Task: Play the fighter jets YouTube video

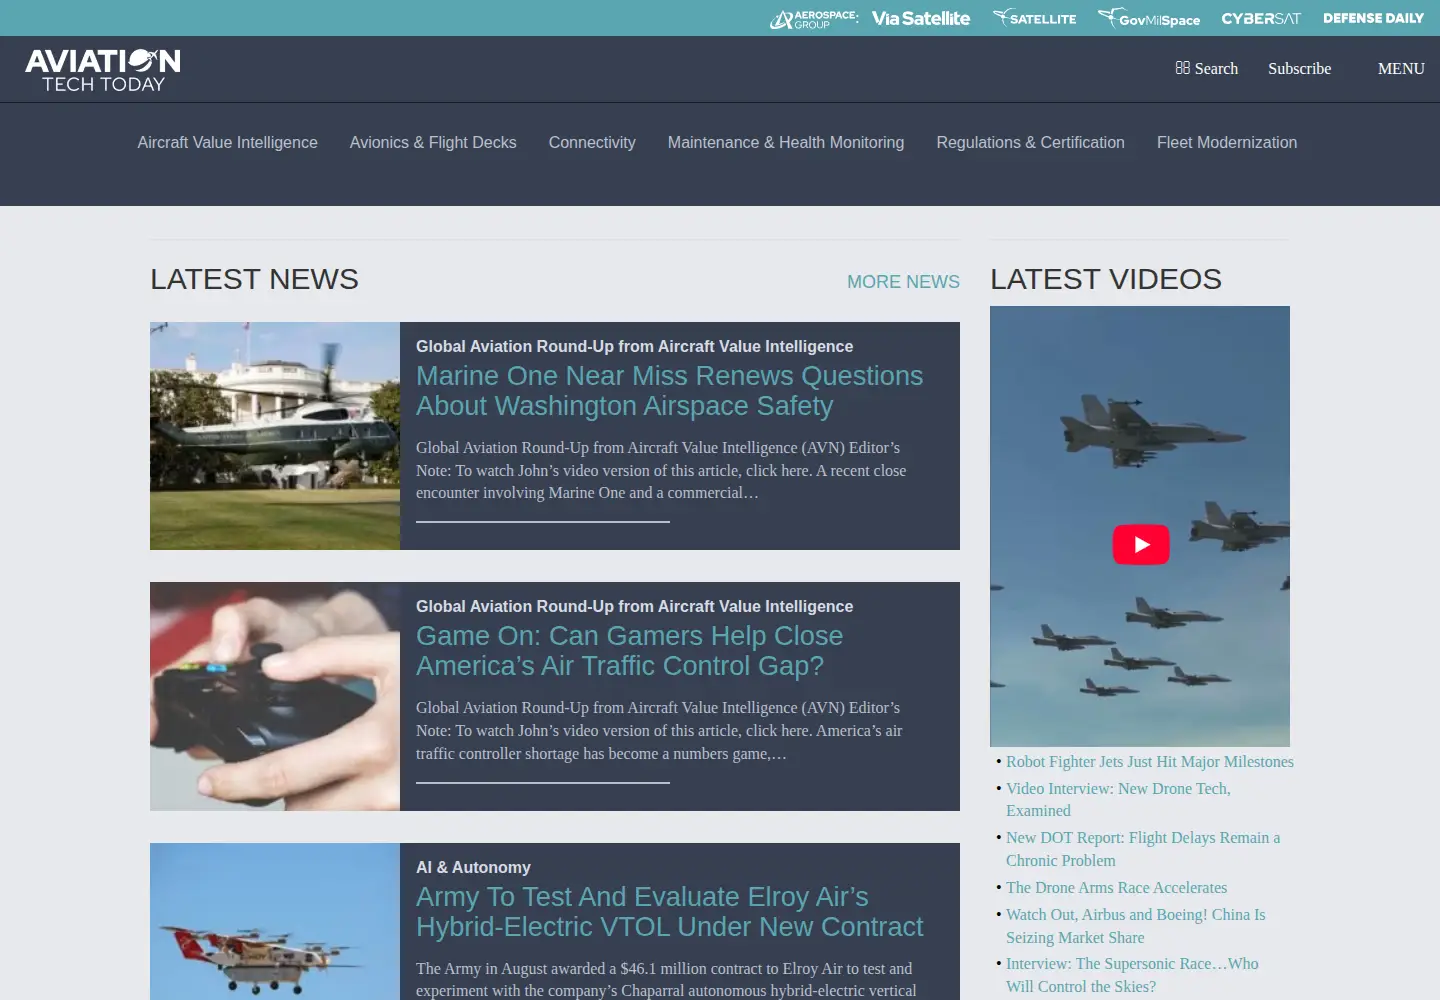Action: 1141,545
